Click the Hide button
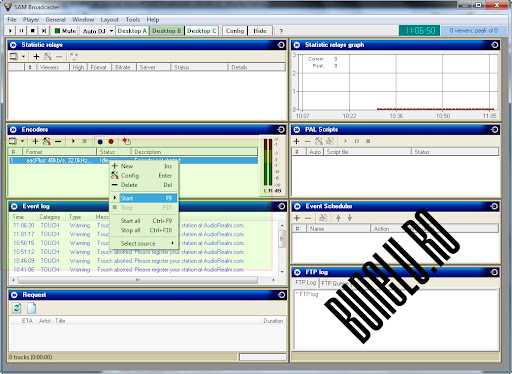This screenshot has height=374, width=512. coord(260,31)
